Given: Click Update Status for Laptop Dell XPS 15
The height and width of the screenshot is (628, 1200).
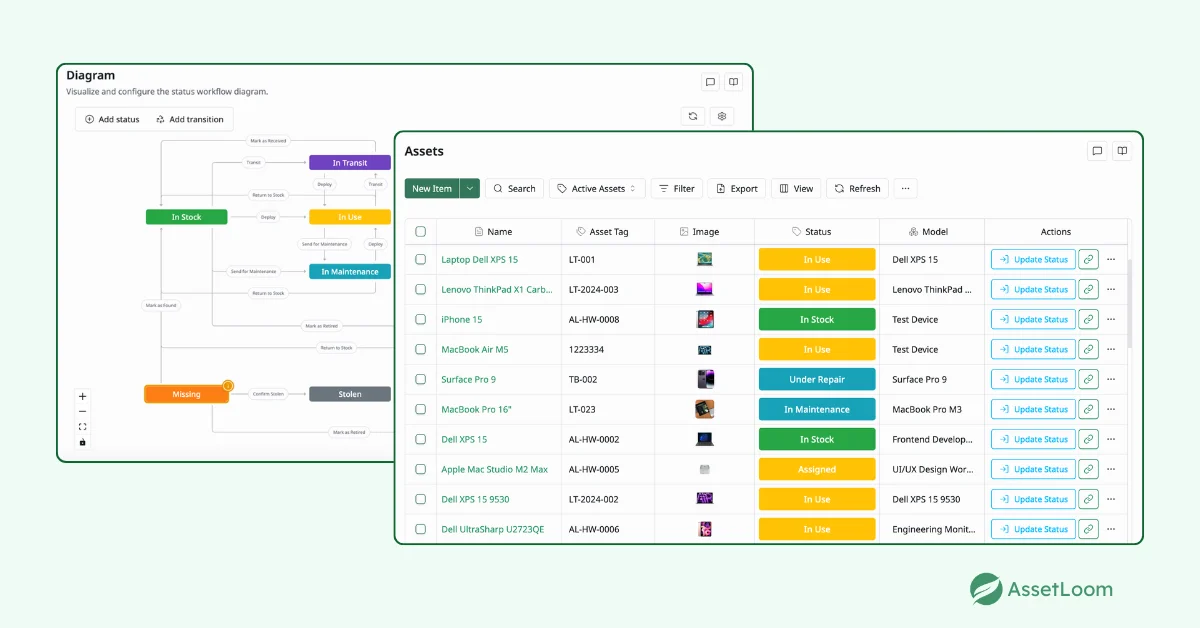Looking at the screenshot, I should (1033, 259).
